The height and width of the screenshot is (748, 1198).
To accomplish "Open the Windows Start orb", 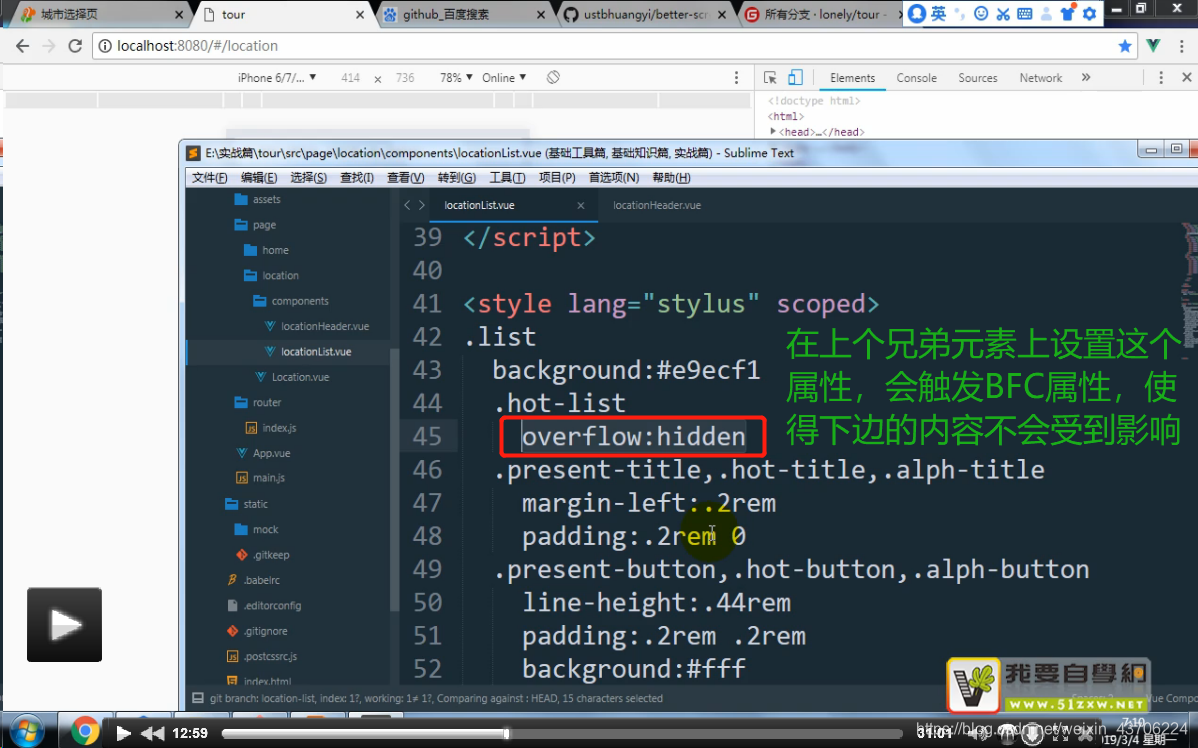I will tap(28, 731).
